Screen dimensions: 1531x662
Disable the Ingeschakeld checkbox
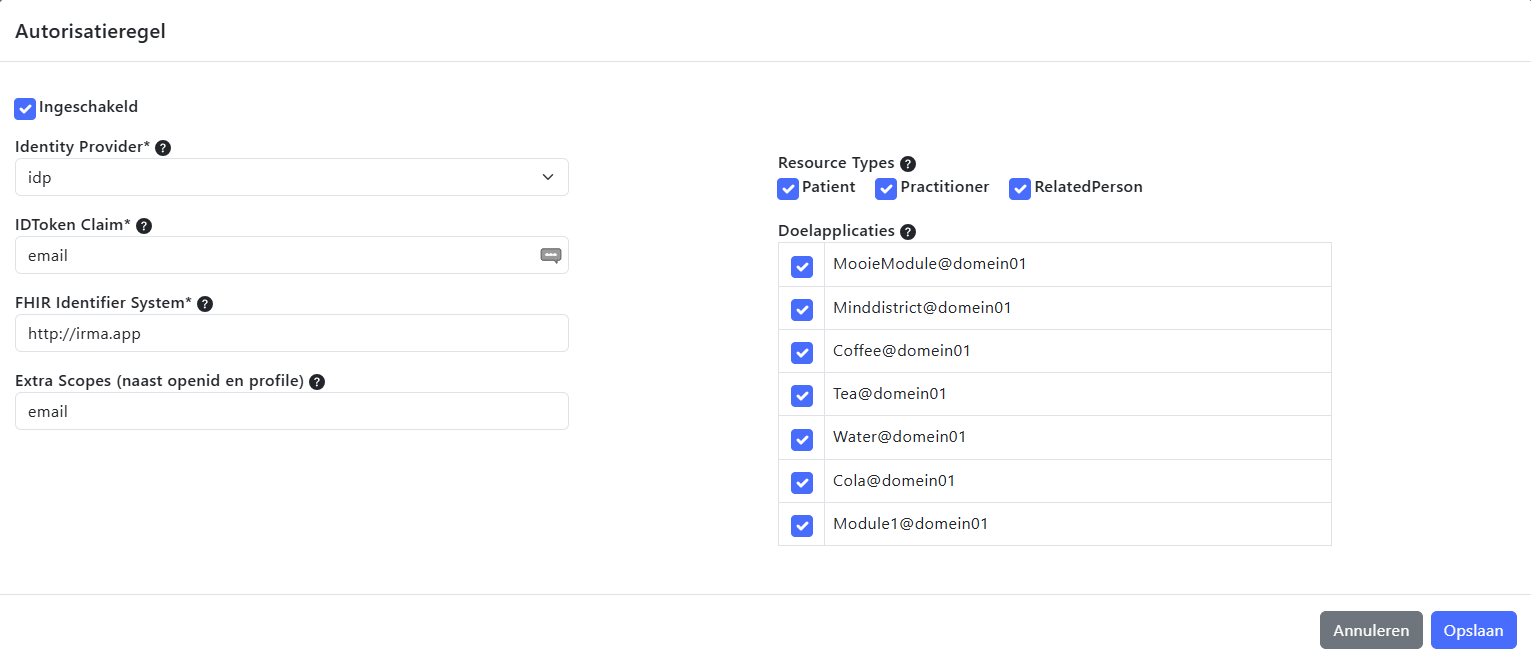pos(25,108)
